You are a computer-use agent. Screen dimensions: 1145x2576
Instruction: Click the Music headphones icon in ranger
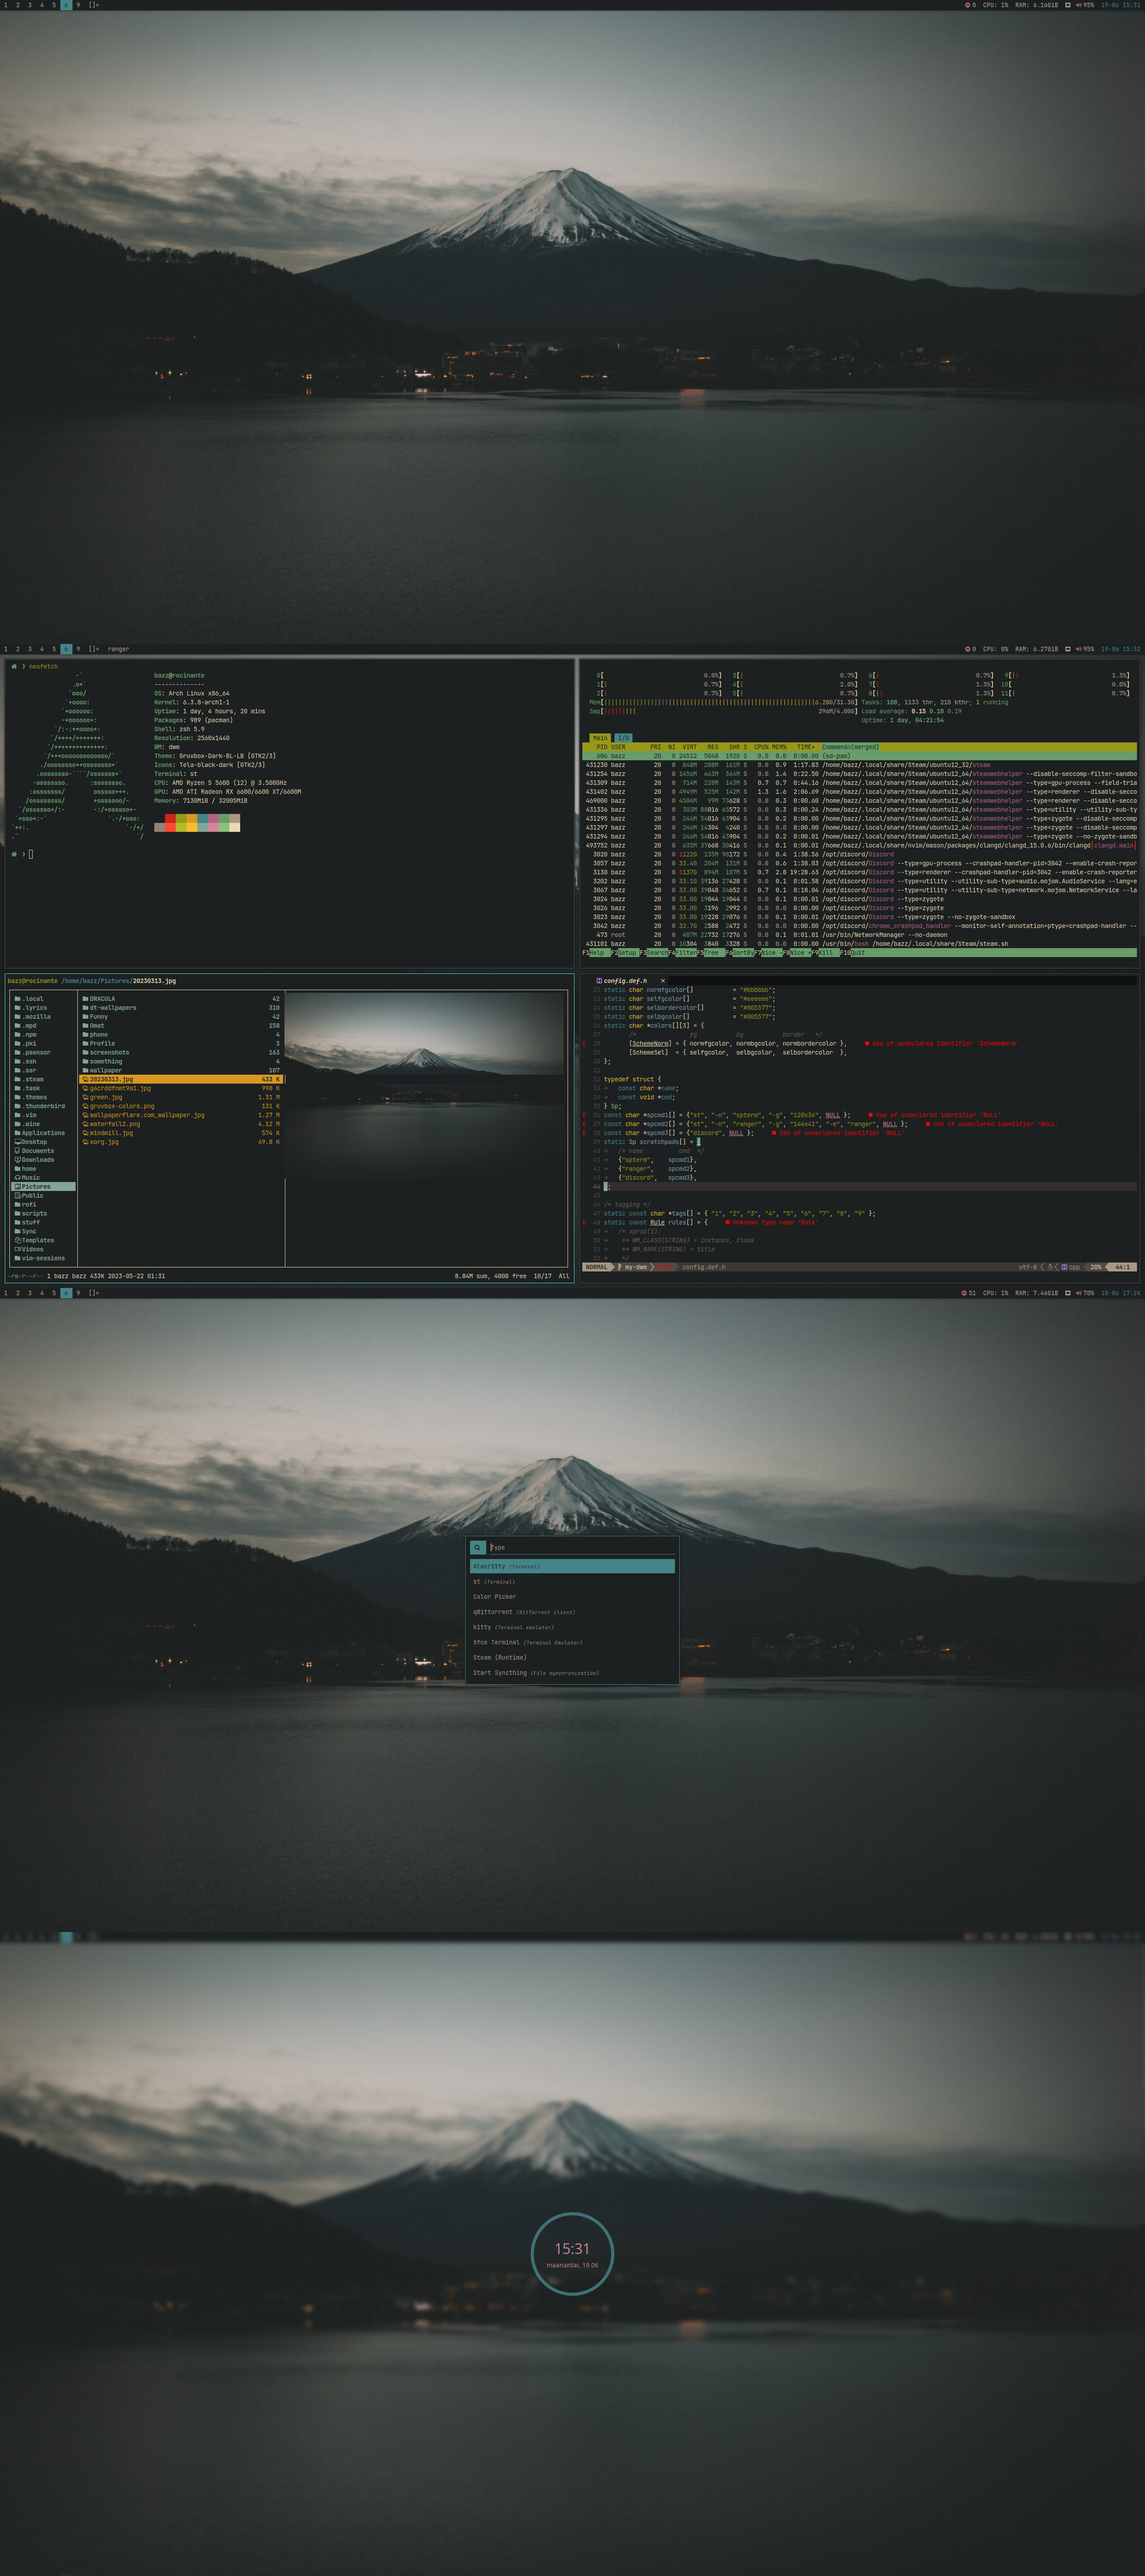[17, 1178]
